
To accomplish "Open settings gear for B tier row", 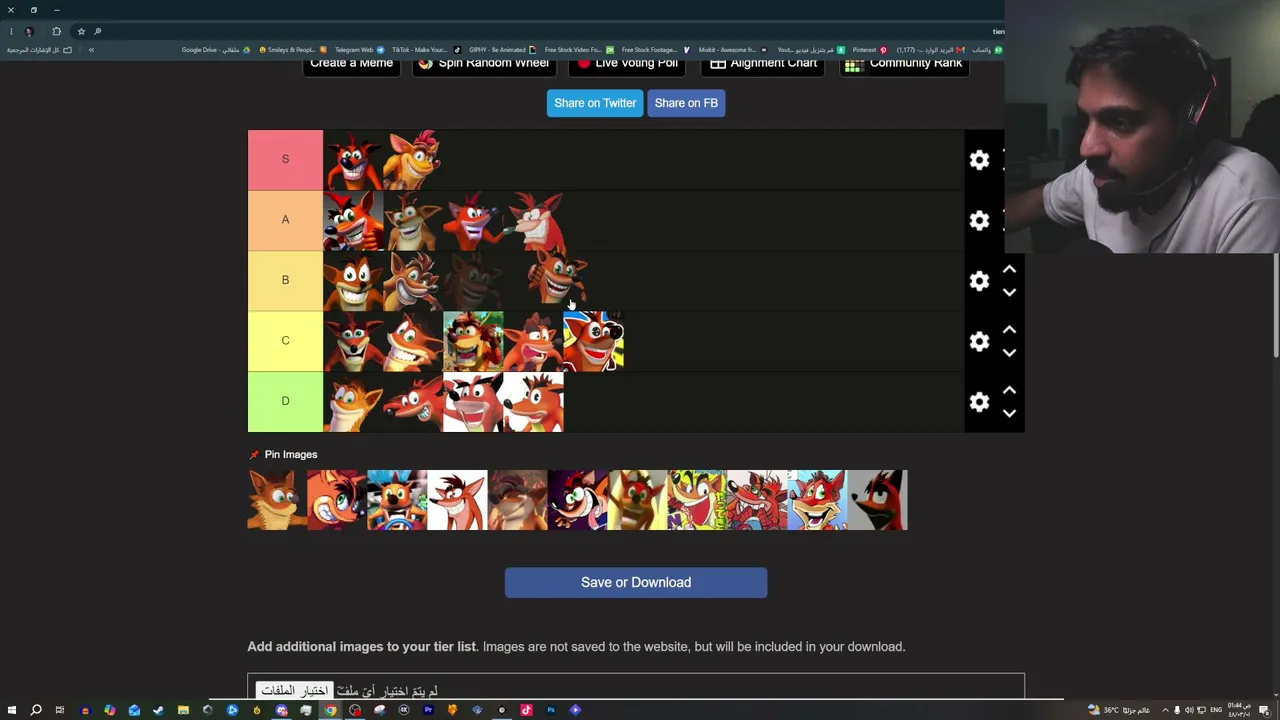I will click(x=979, y=281).
